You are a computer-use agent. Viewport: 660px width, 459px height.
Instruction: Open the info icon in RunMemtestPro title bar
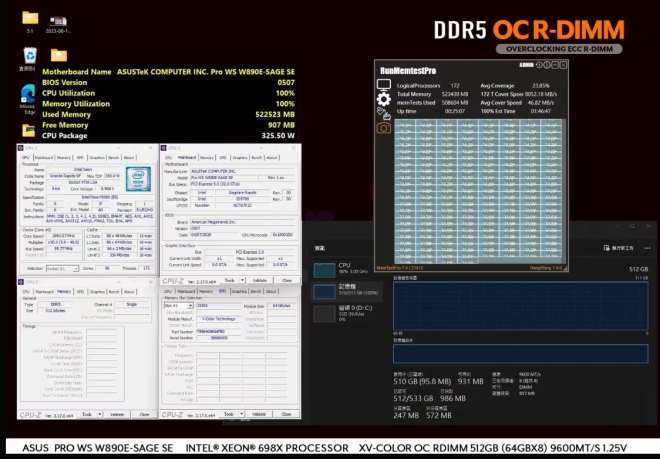click(547, 65)
